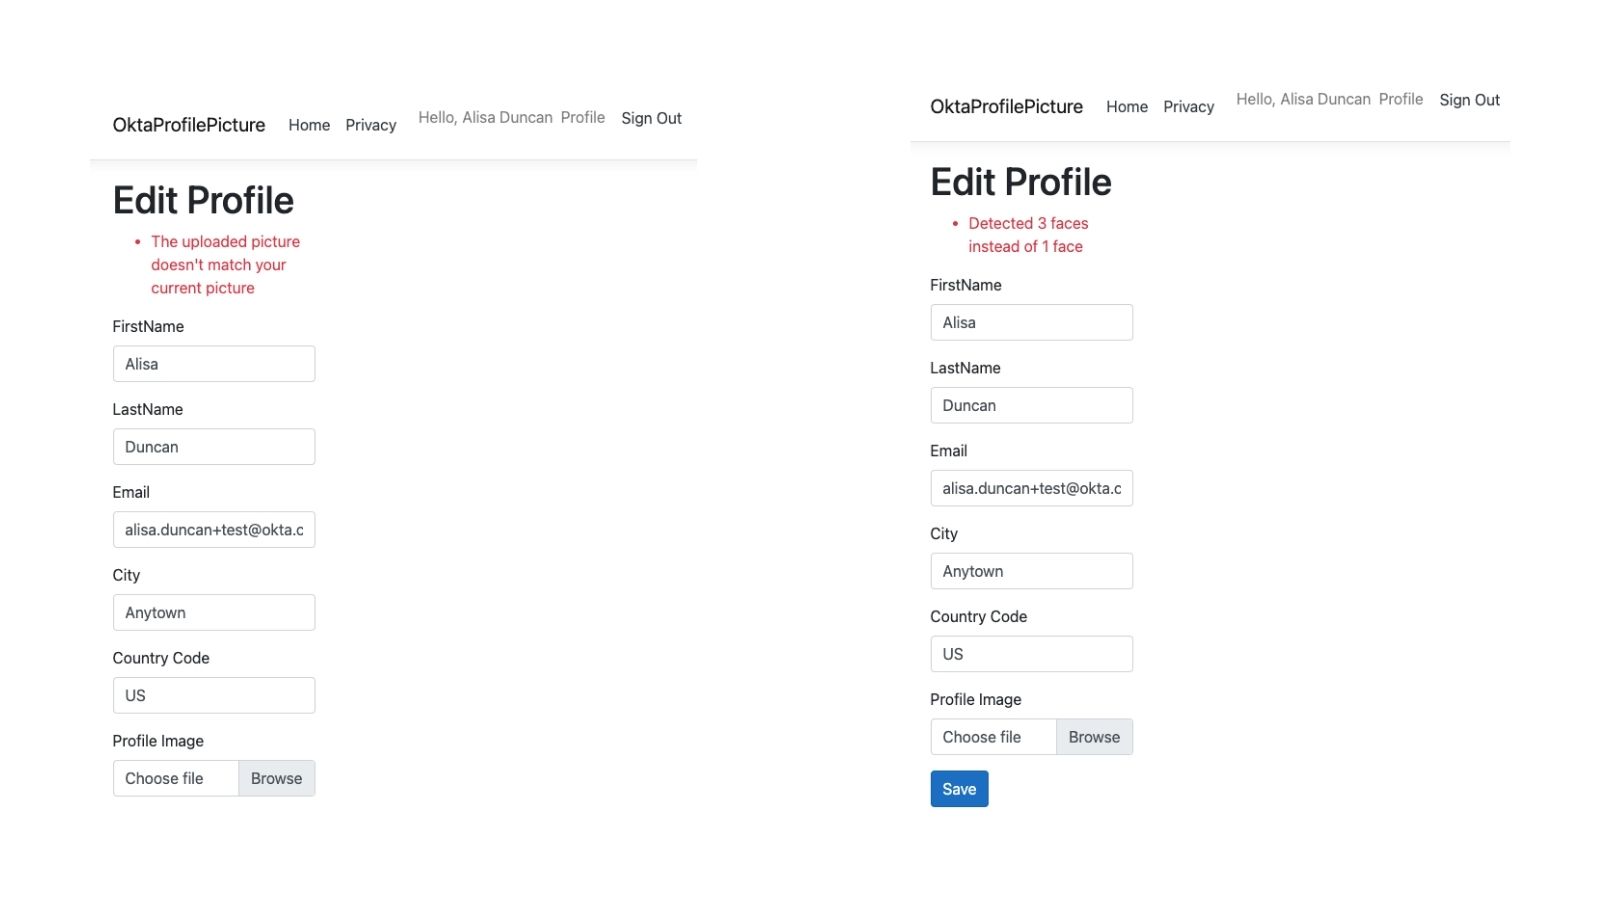Open Home link on the 'Detected 3 faces' page
The image size is (1600, 900).
click(x=1126, y=107)
